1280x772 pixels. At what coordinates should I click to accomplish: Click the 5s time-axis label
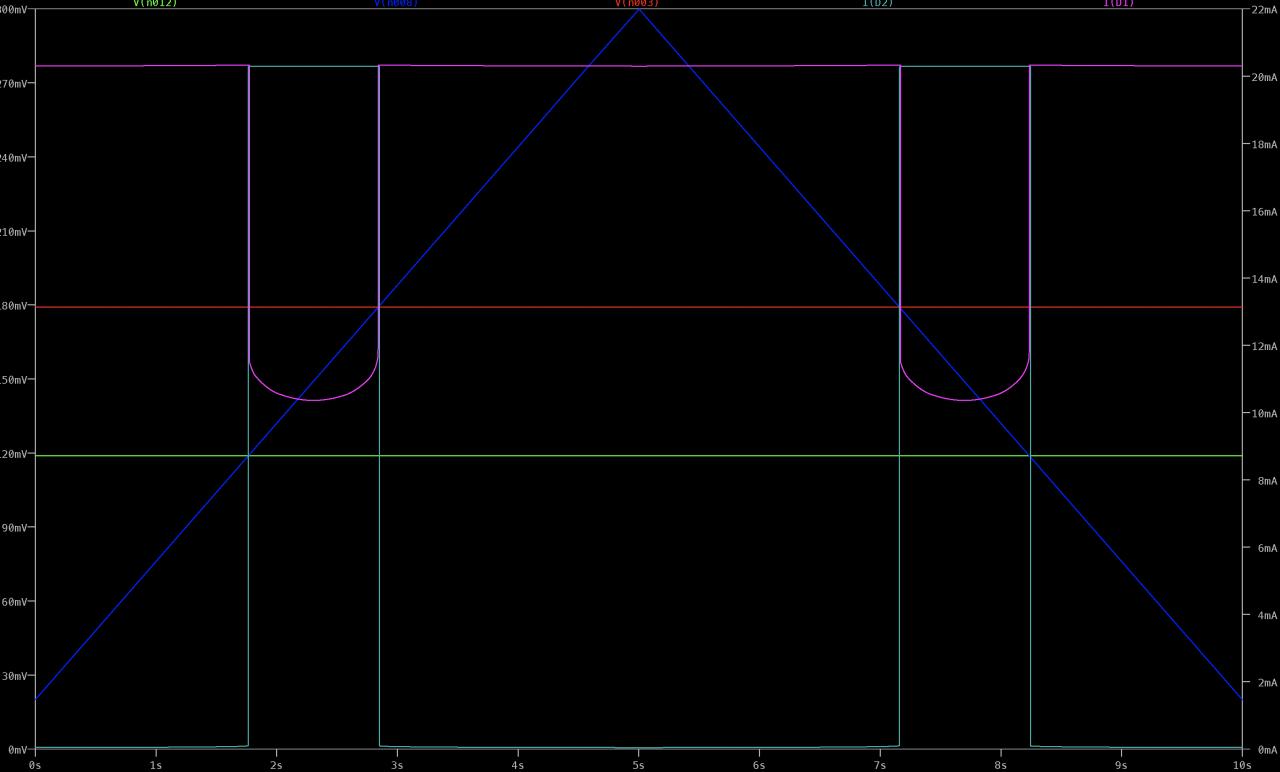pyautogui.click(x=639, y=765)
